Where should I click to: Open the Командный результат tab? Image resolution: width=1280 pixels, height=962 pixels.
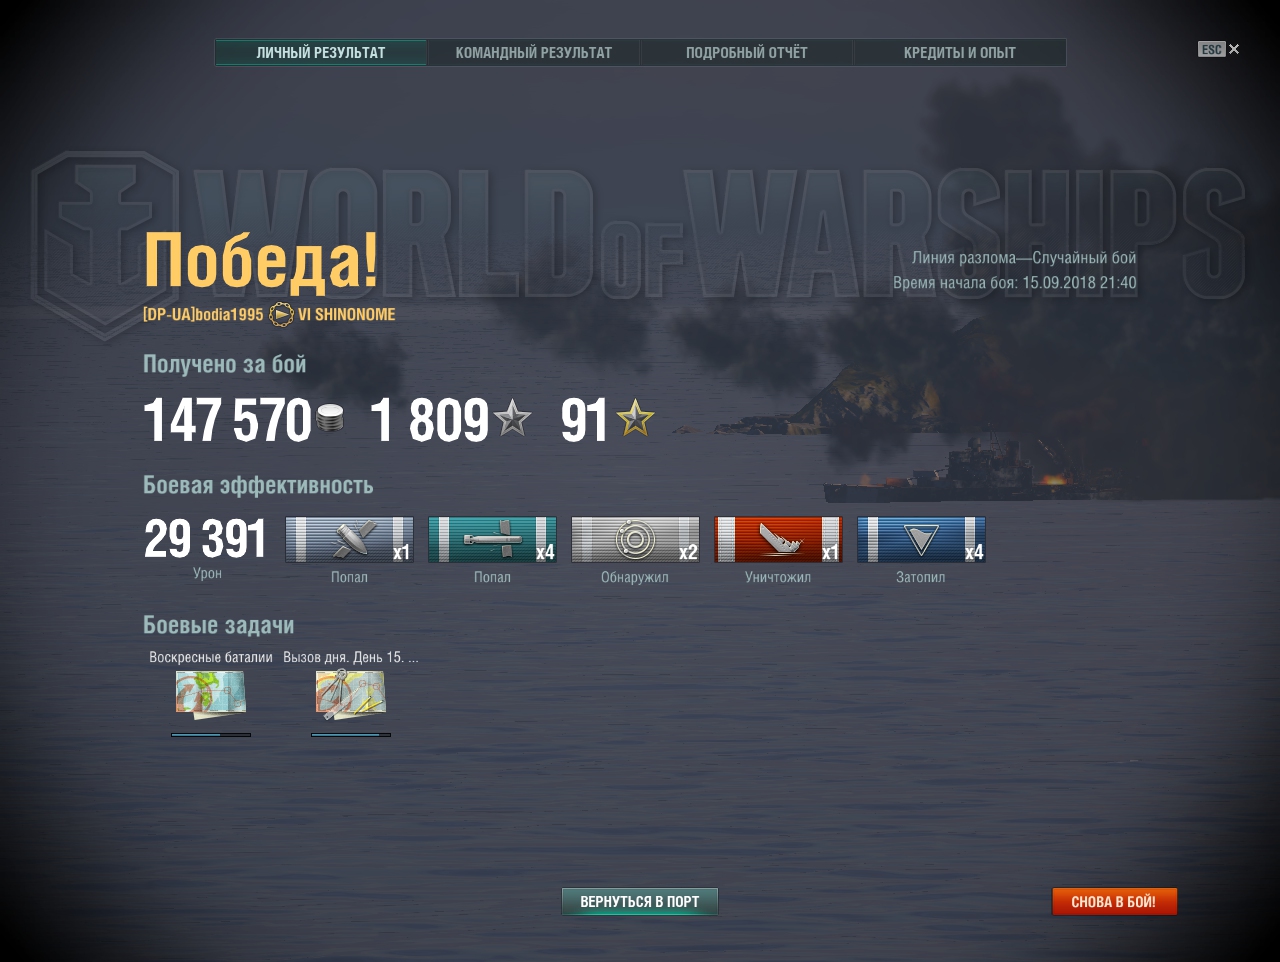(x=533, y=53)
